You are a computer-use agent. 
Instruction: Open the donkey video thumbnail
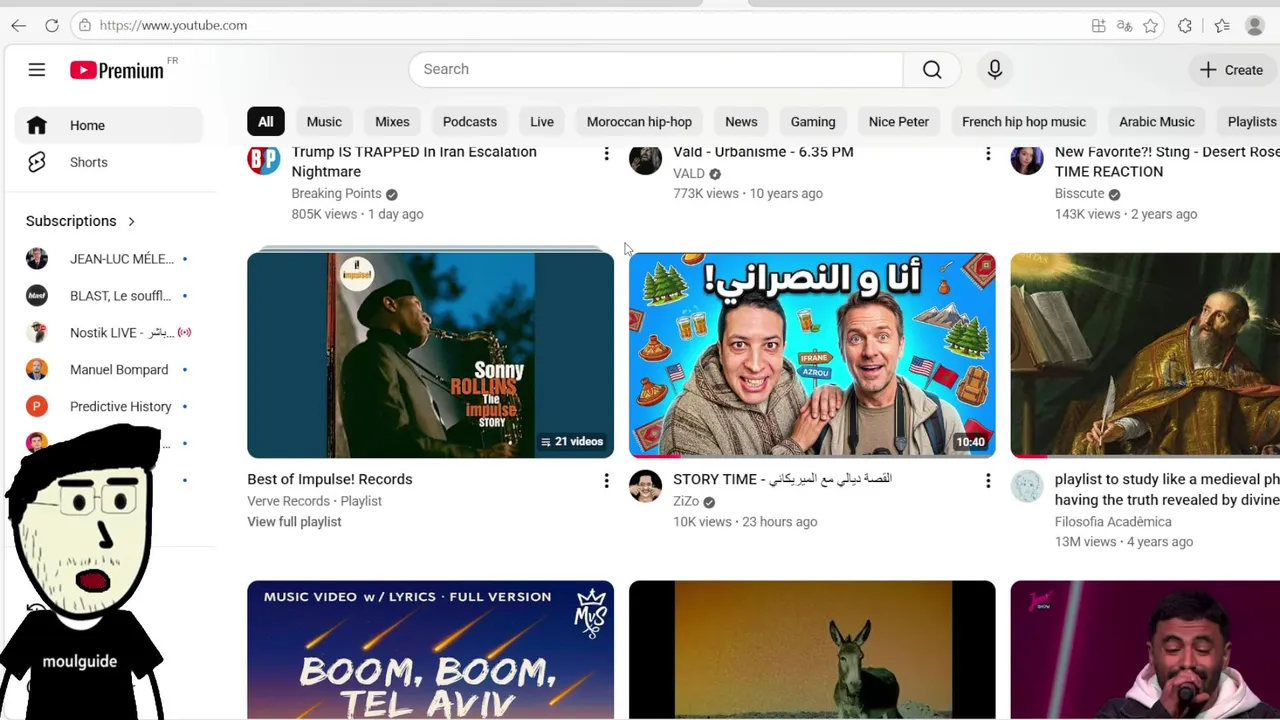click(x=812, y=650)
